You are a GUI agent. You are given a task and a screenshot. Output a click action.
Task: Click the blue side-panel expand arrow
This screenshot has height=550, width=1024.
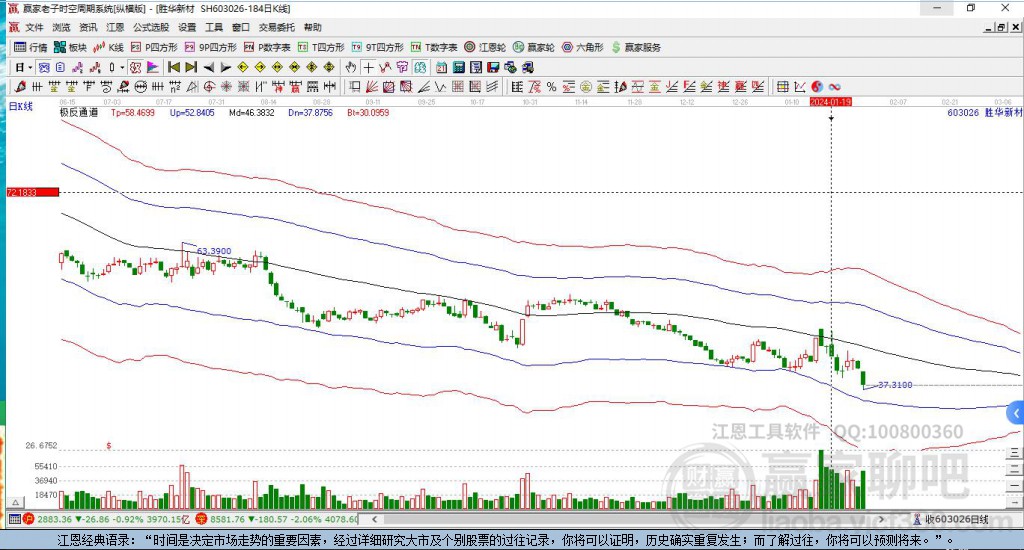pyautogui.click(x=1016, y=413)
